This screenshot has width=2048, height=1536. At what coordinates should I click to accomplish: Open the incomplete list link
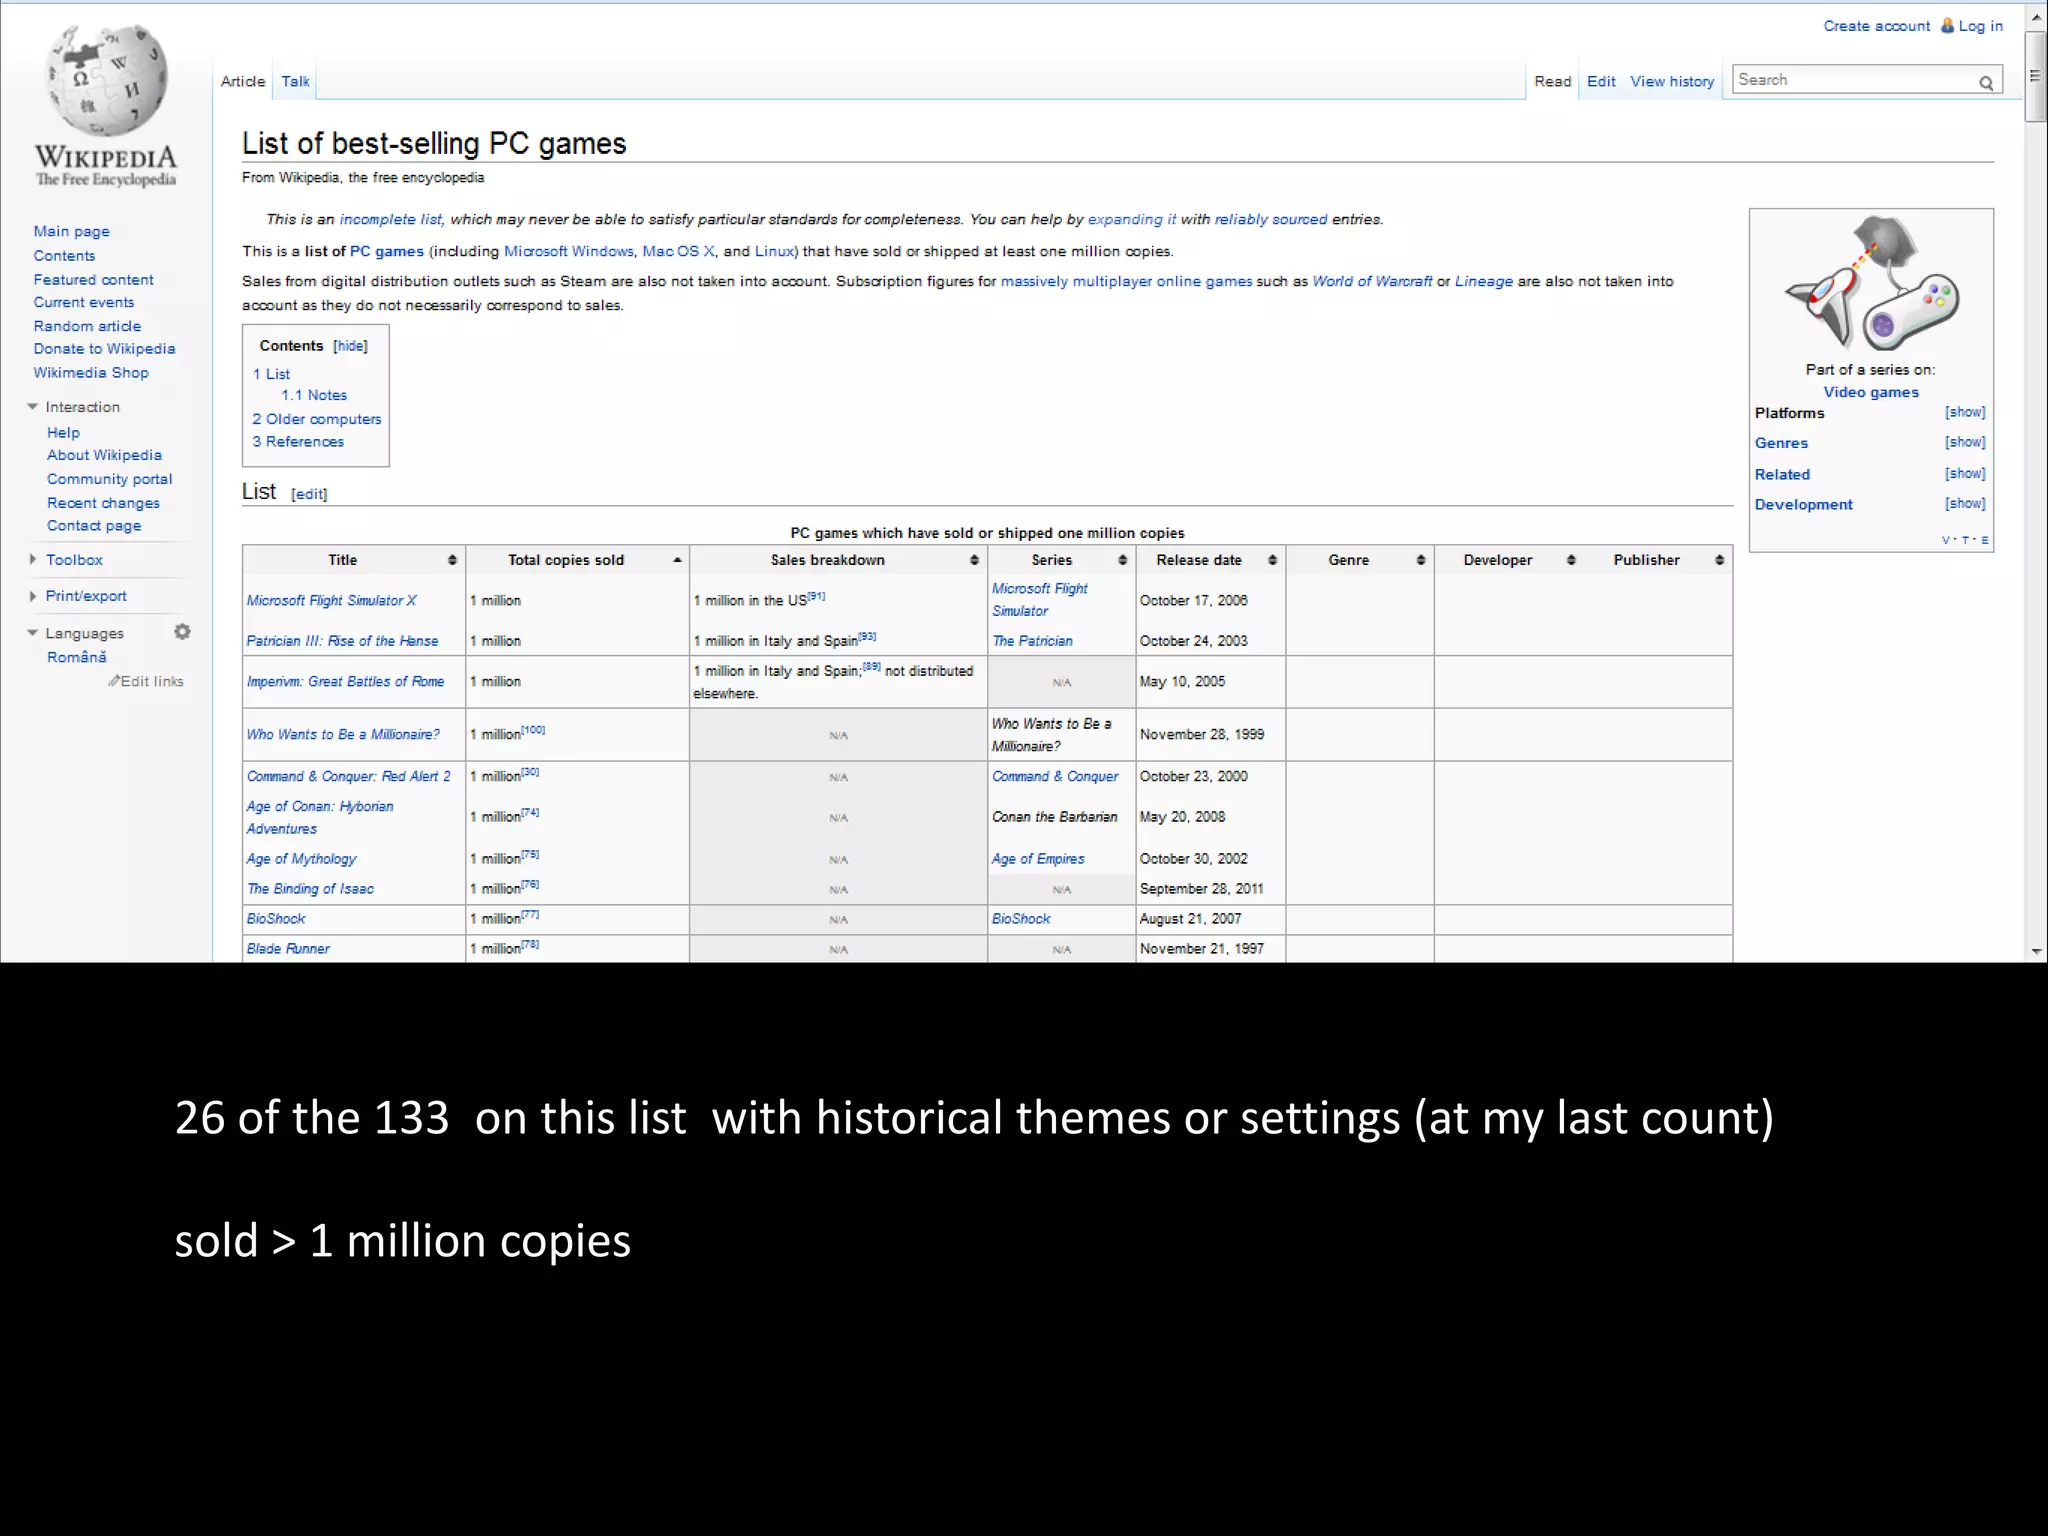(390, 219)
